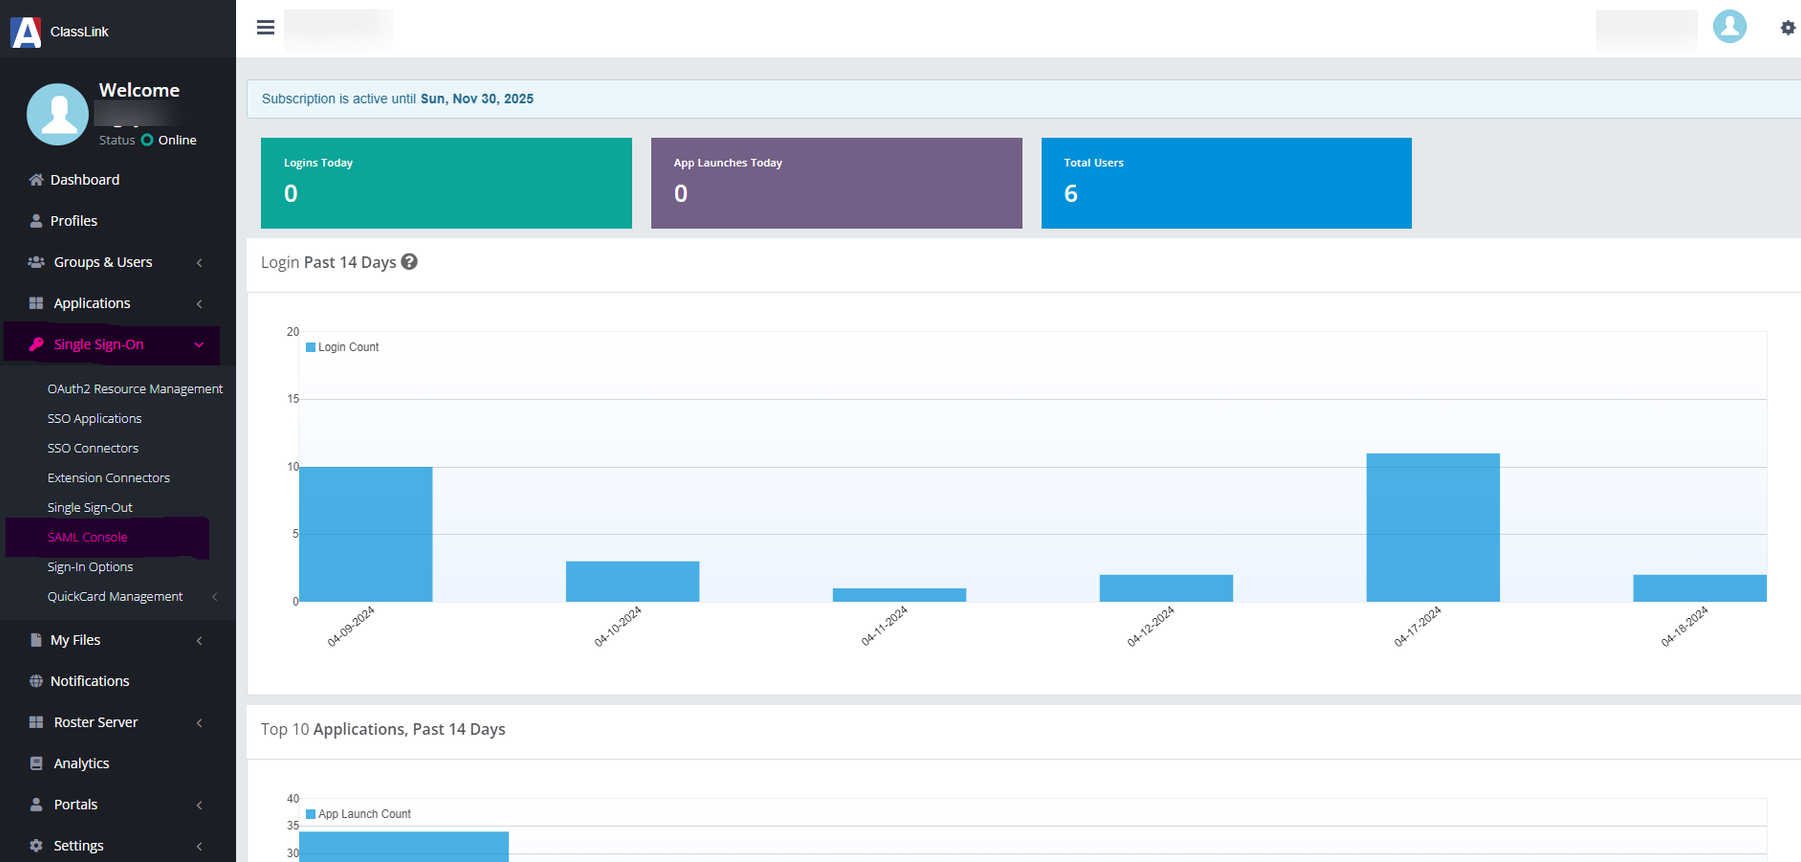
Task: Click the Dashboard home icon
Action: pos(36,180)
